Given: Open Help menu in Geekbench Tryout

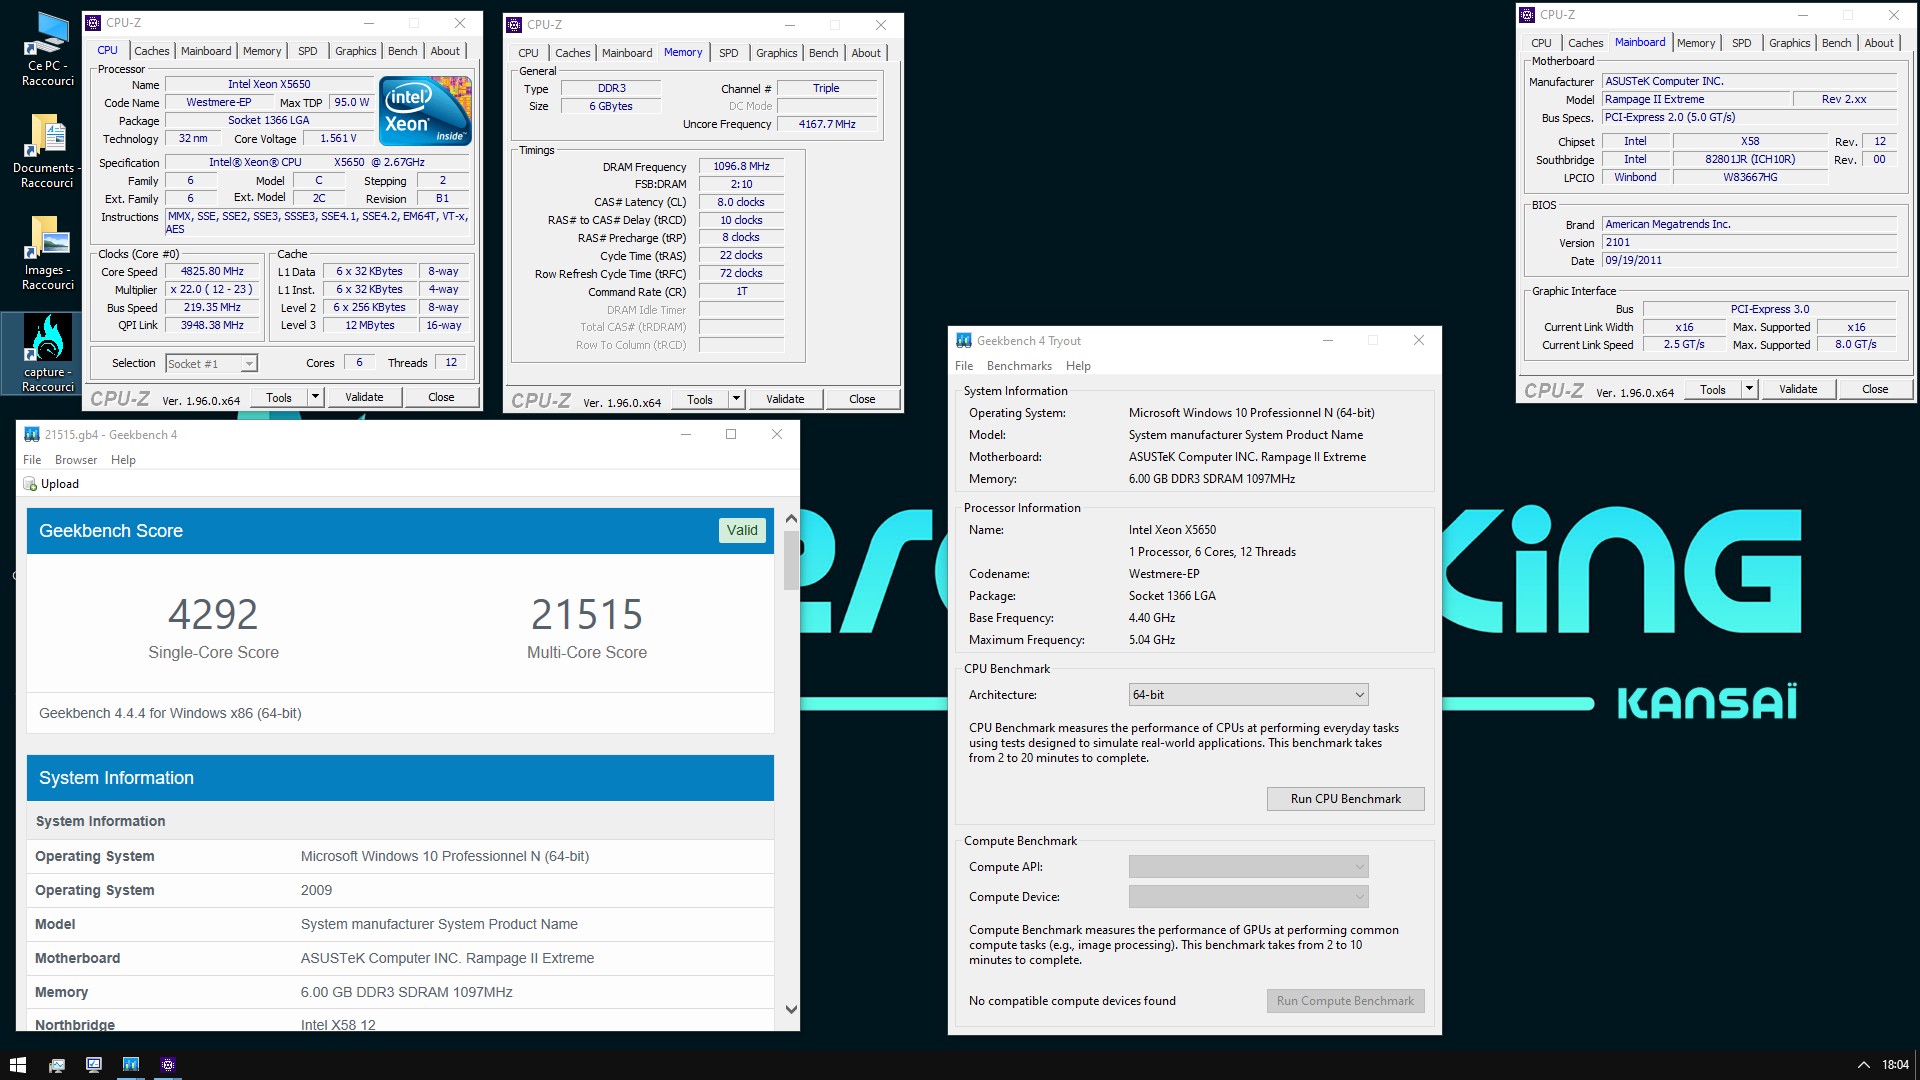Looking at the screenshot, I should point(1078,366).
